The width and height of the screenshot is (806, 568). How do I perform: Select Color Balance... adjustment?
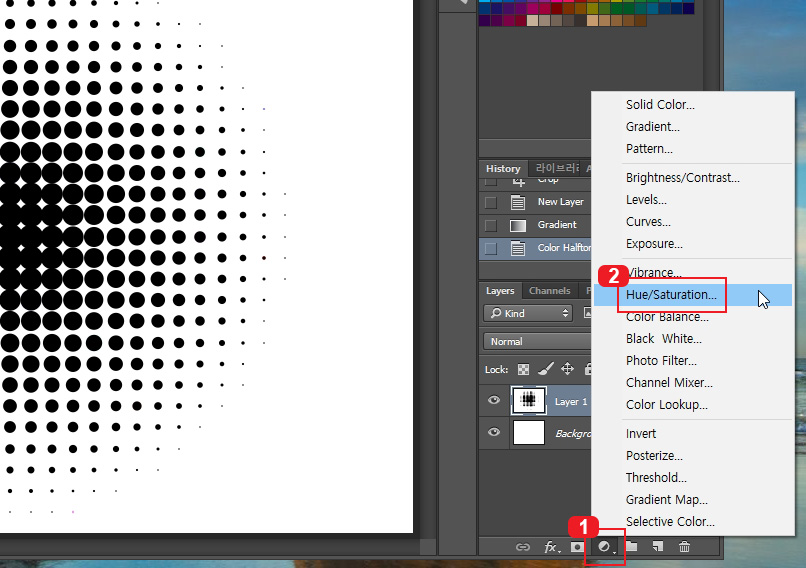(667, 317)
